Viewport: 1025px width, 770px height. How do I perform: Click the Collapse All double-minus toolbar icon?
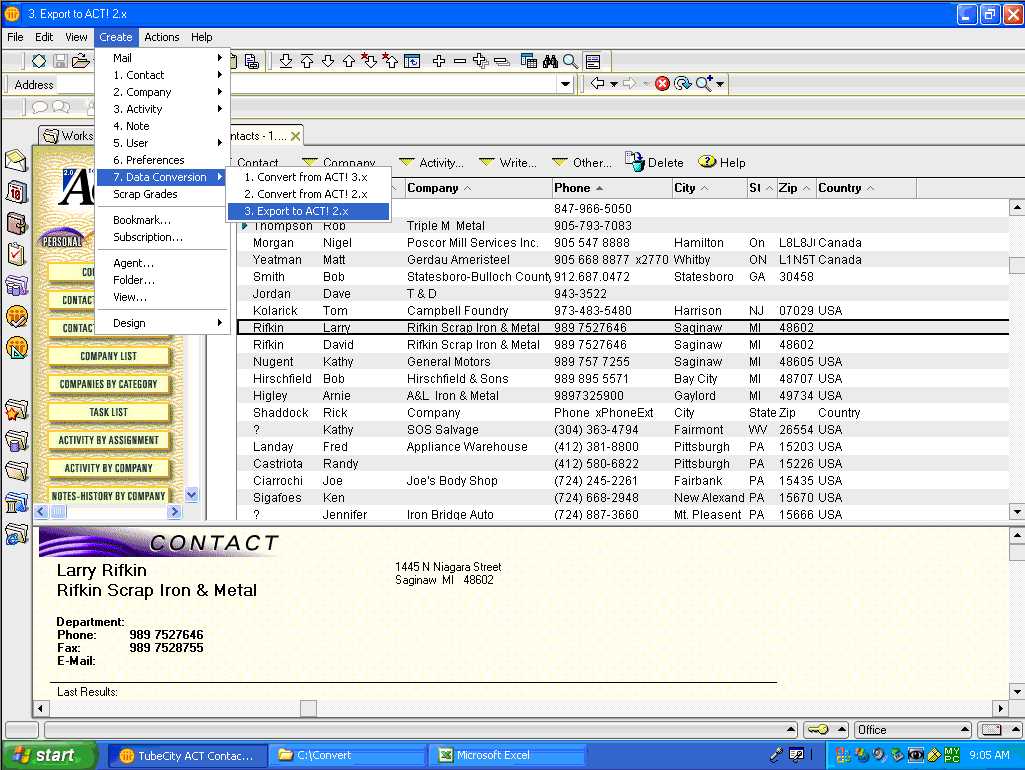click(x=501, y=61)
